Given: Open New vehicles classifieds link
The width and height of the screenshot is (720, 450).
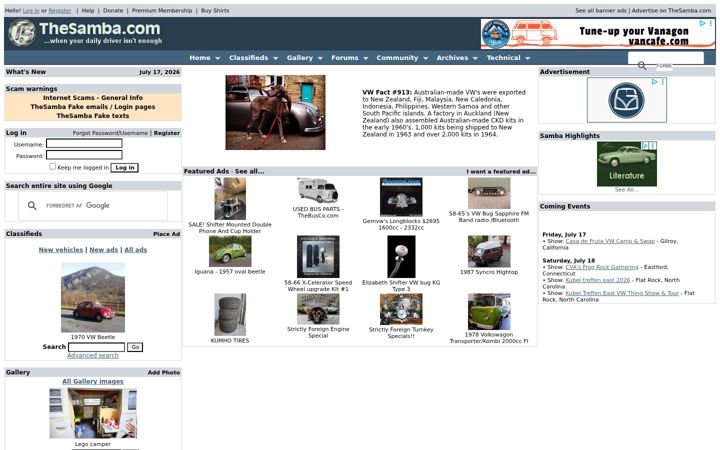Looking at the screenshot, I should [x=61, y=250].
